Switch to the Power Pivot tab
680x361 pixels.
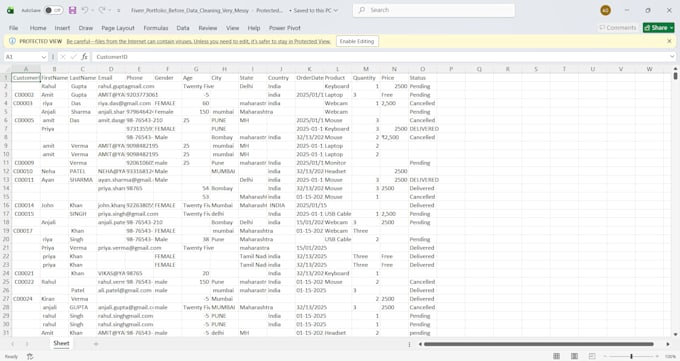pos(284,28)
